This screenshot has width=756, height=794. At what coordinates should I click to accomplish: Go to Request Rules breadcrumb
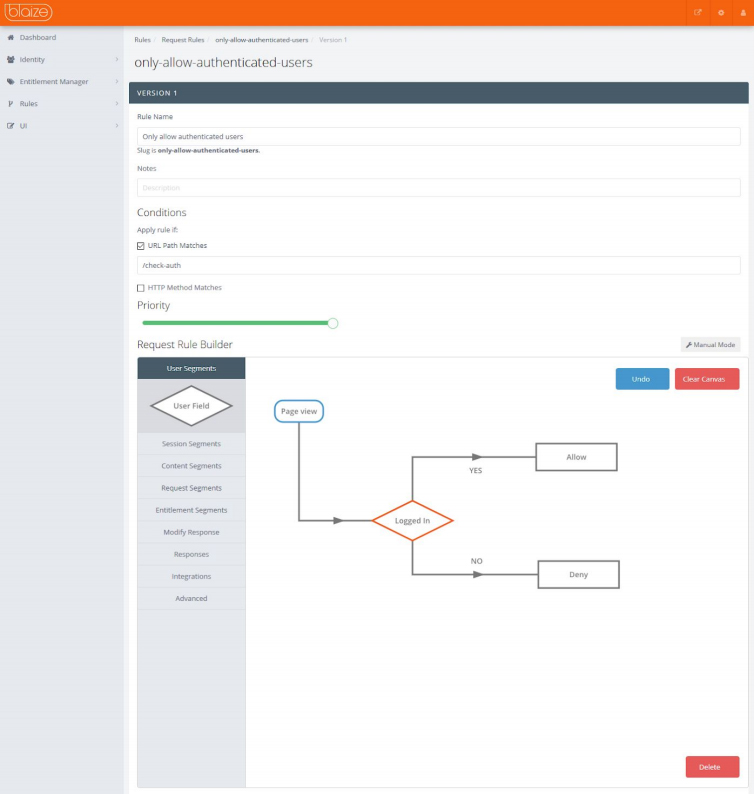click(x=183, y=40)
